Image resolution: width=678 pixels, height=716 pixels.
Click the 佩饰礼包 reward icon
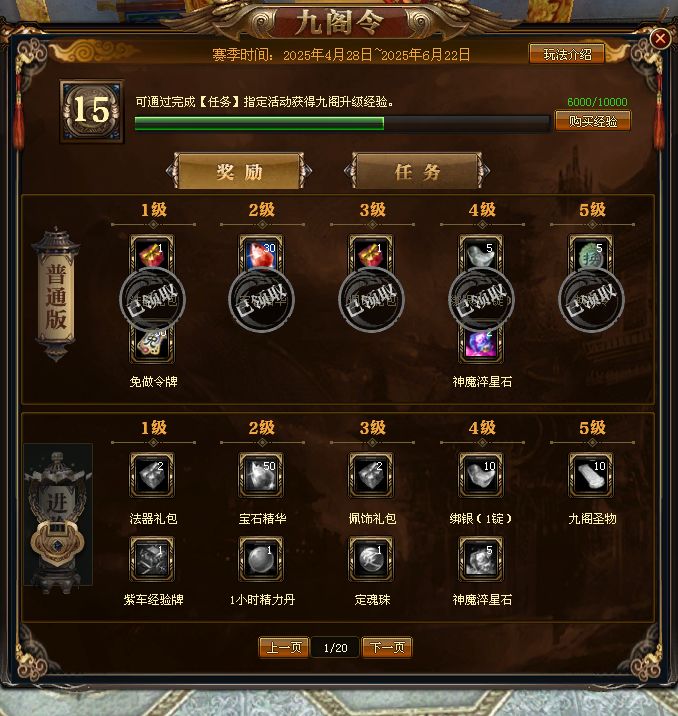(x=371, y=474)
